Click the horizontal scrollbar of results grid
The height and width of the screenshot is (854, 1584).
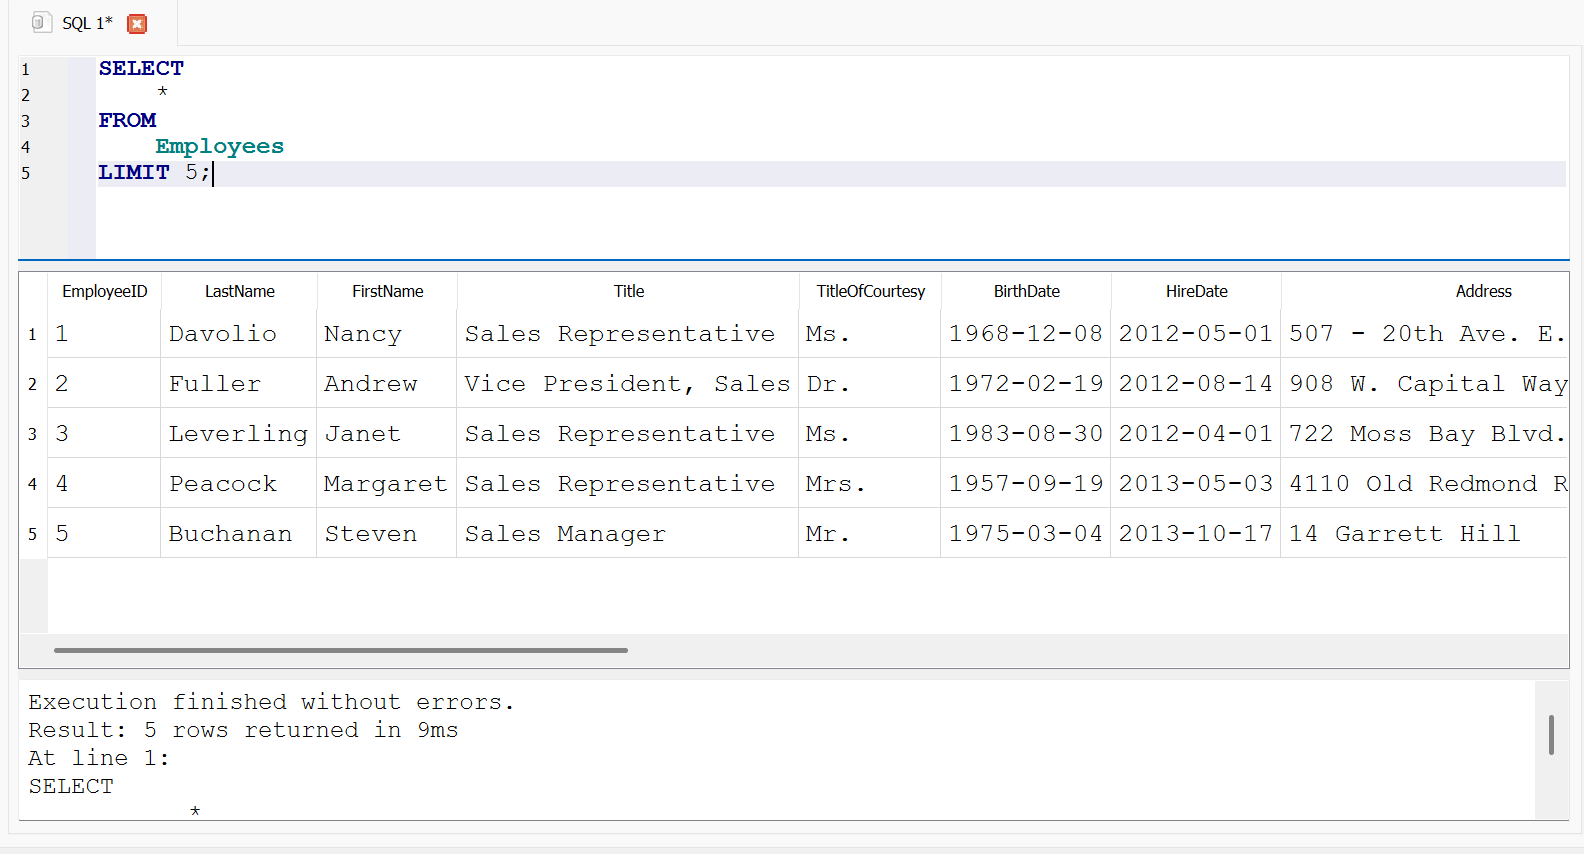[340, 650]
